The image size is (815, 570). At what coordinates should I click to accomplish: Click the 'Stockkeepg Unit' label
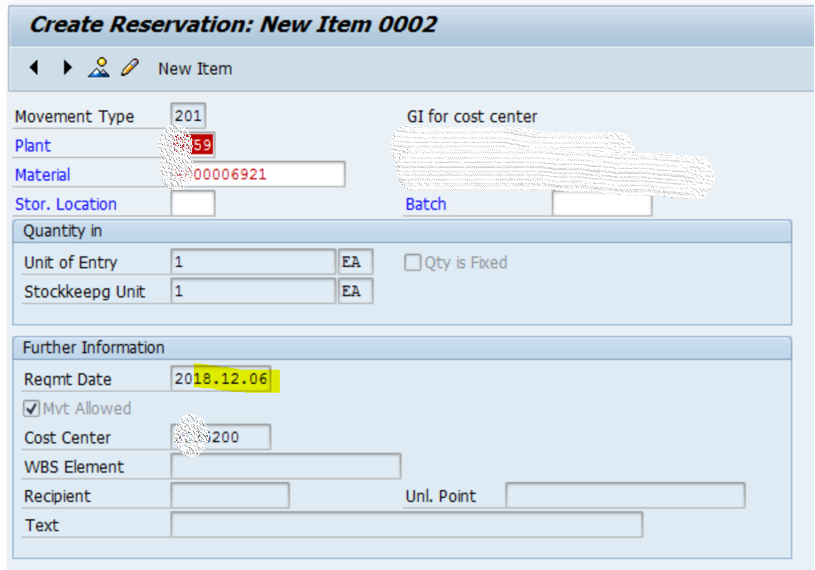point(84,292)
